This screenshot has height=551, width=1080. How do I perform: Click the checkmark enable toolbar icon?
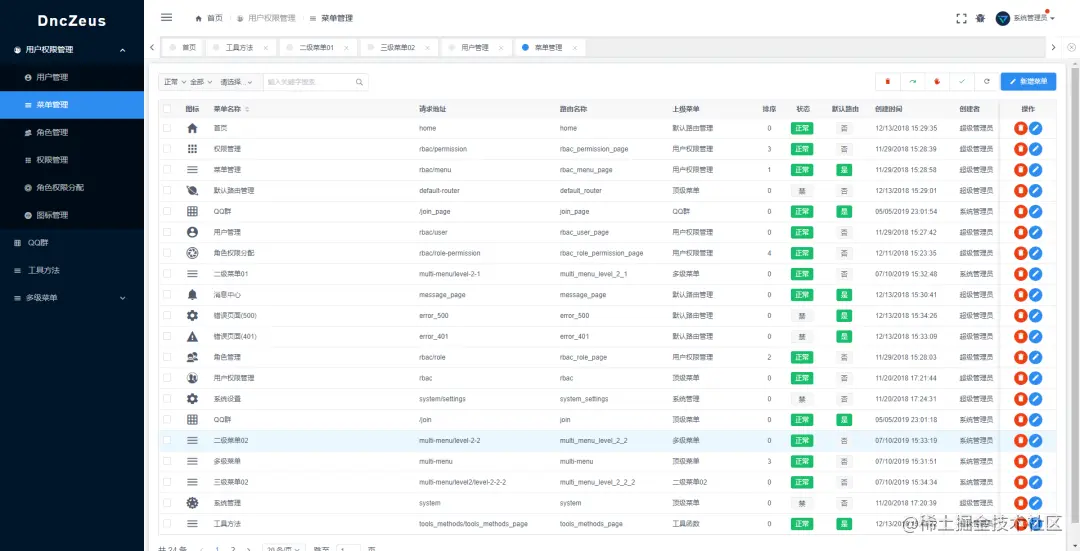point(962,81)
